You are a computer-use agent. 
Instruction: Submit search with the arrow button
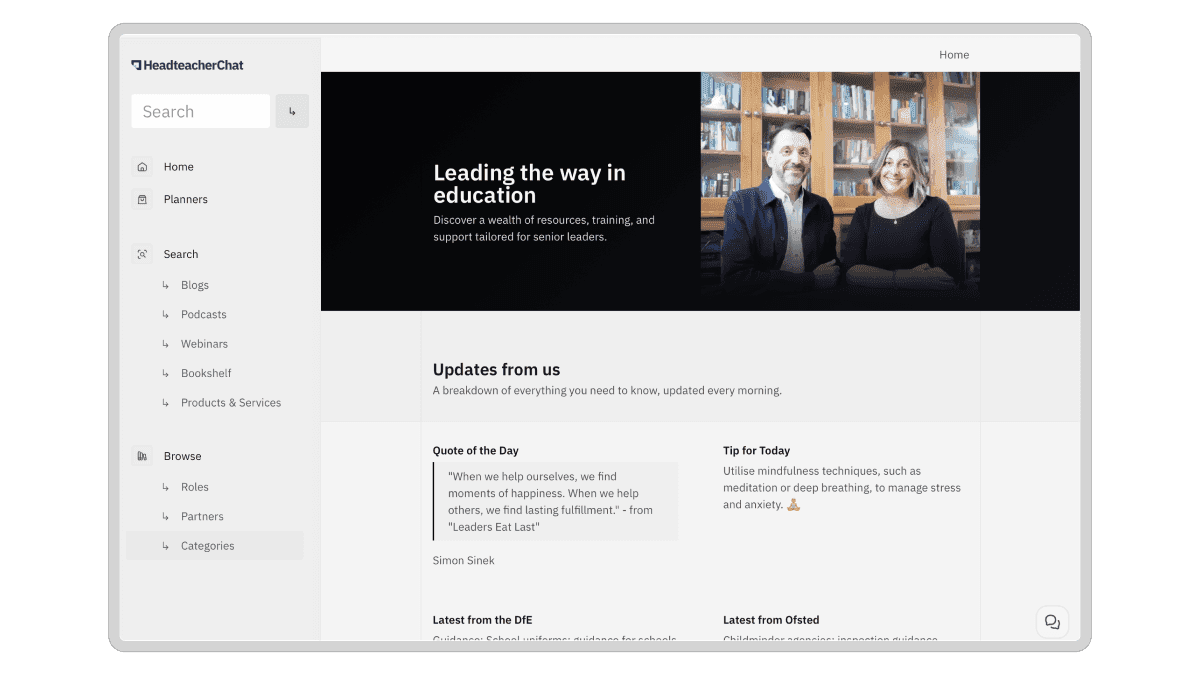292,111
